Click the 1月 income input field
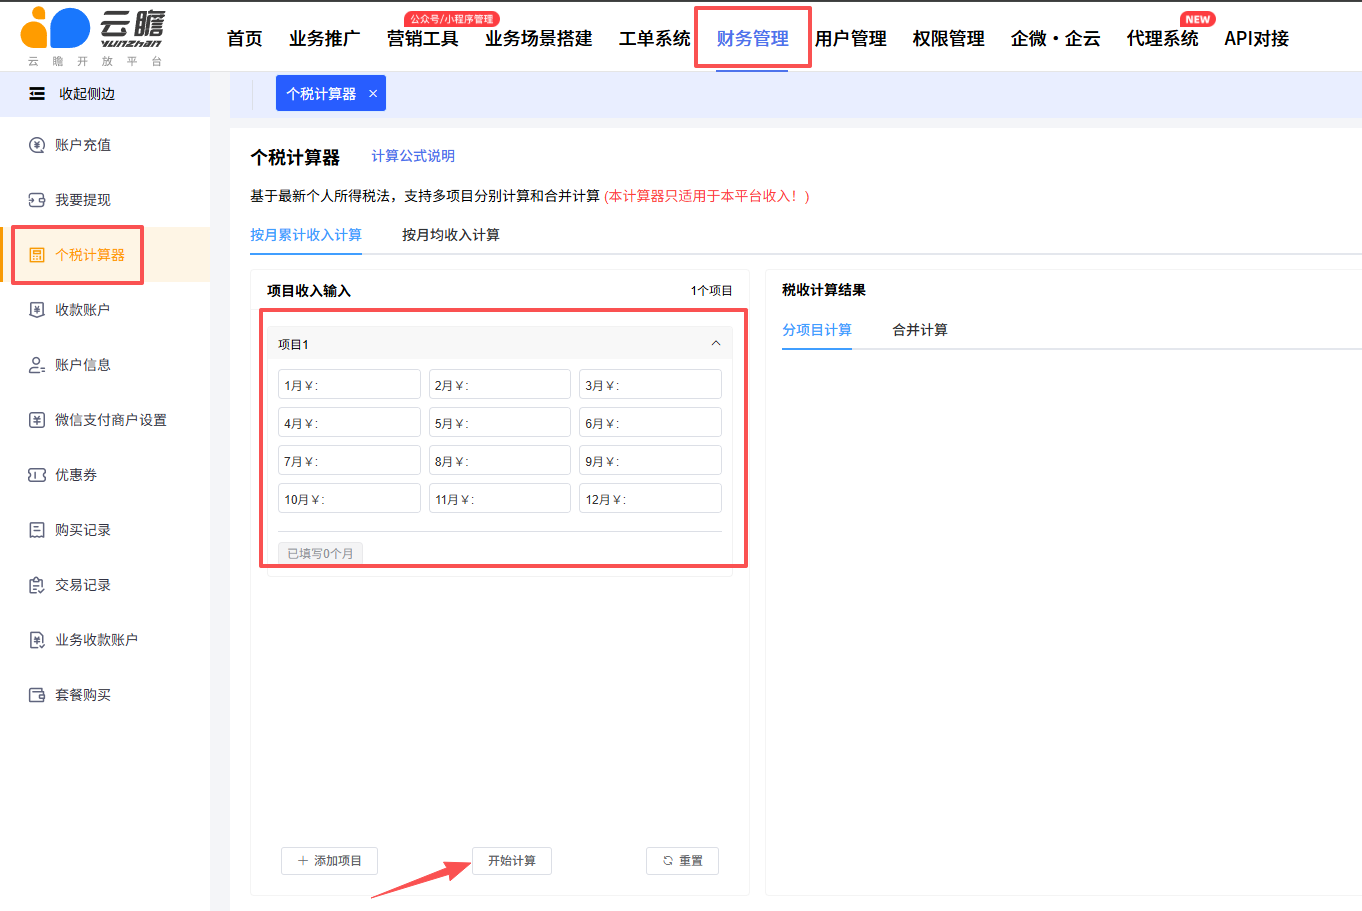The width and height of the screenshot is (1362, 911). (x=365, y=385)
